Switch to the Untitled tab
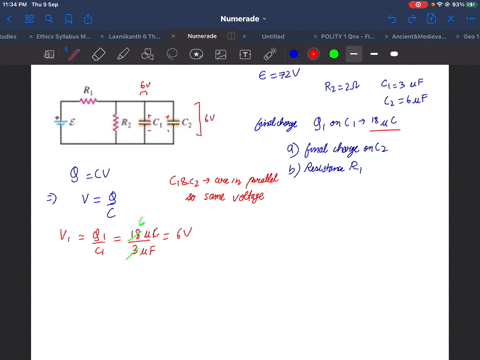 pyautogui.click(x=273, y=36)
